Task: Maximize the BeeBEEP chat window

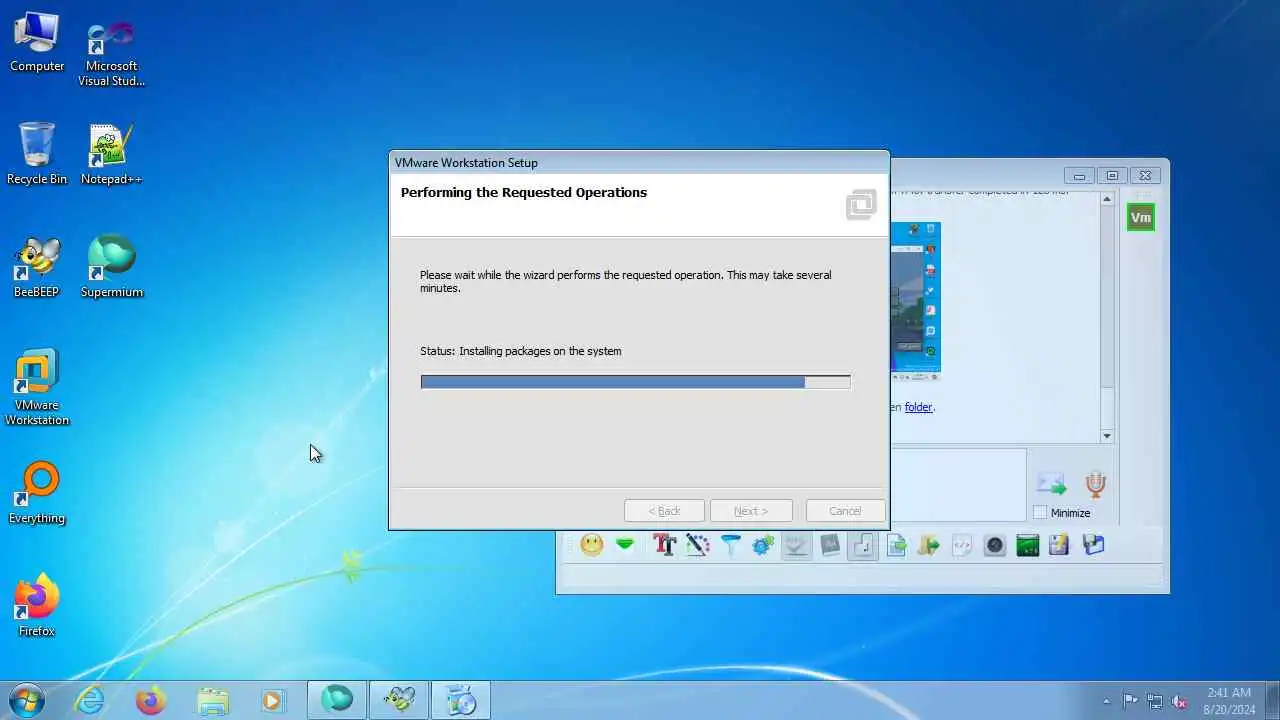Action: 1112,175
